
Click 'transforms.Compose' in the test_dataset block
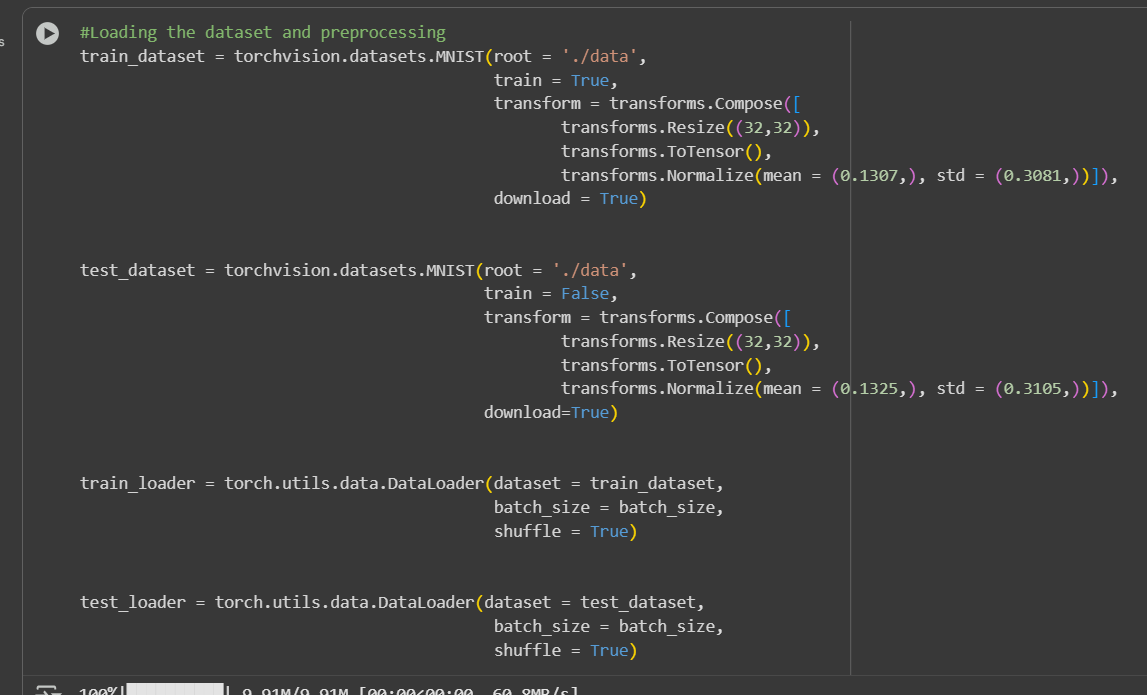[686, 318]
